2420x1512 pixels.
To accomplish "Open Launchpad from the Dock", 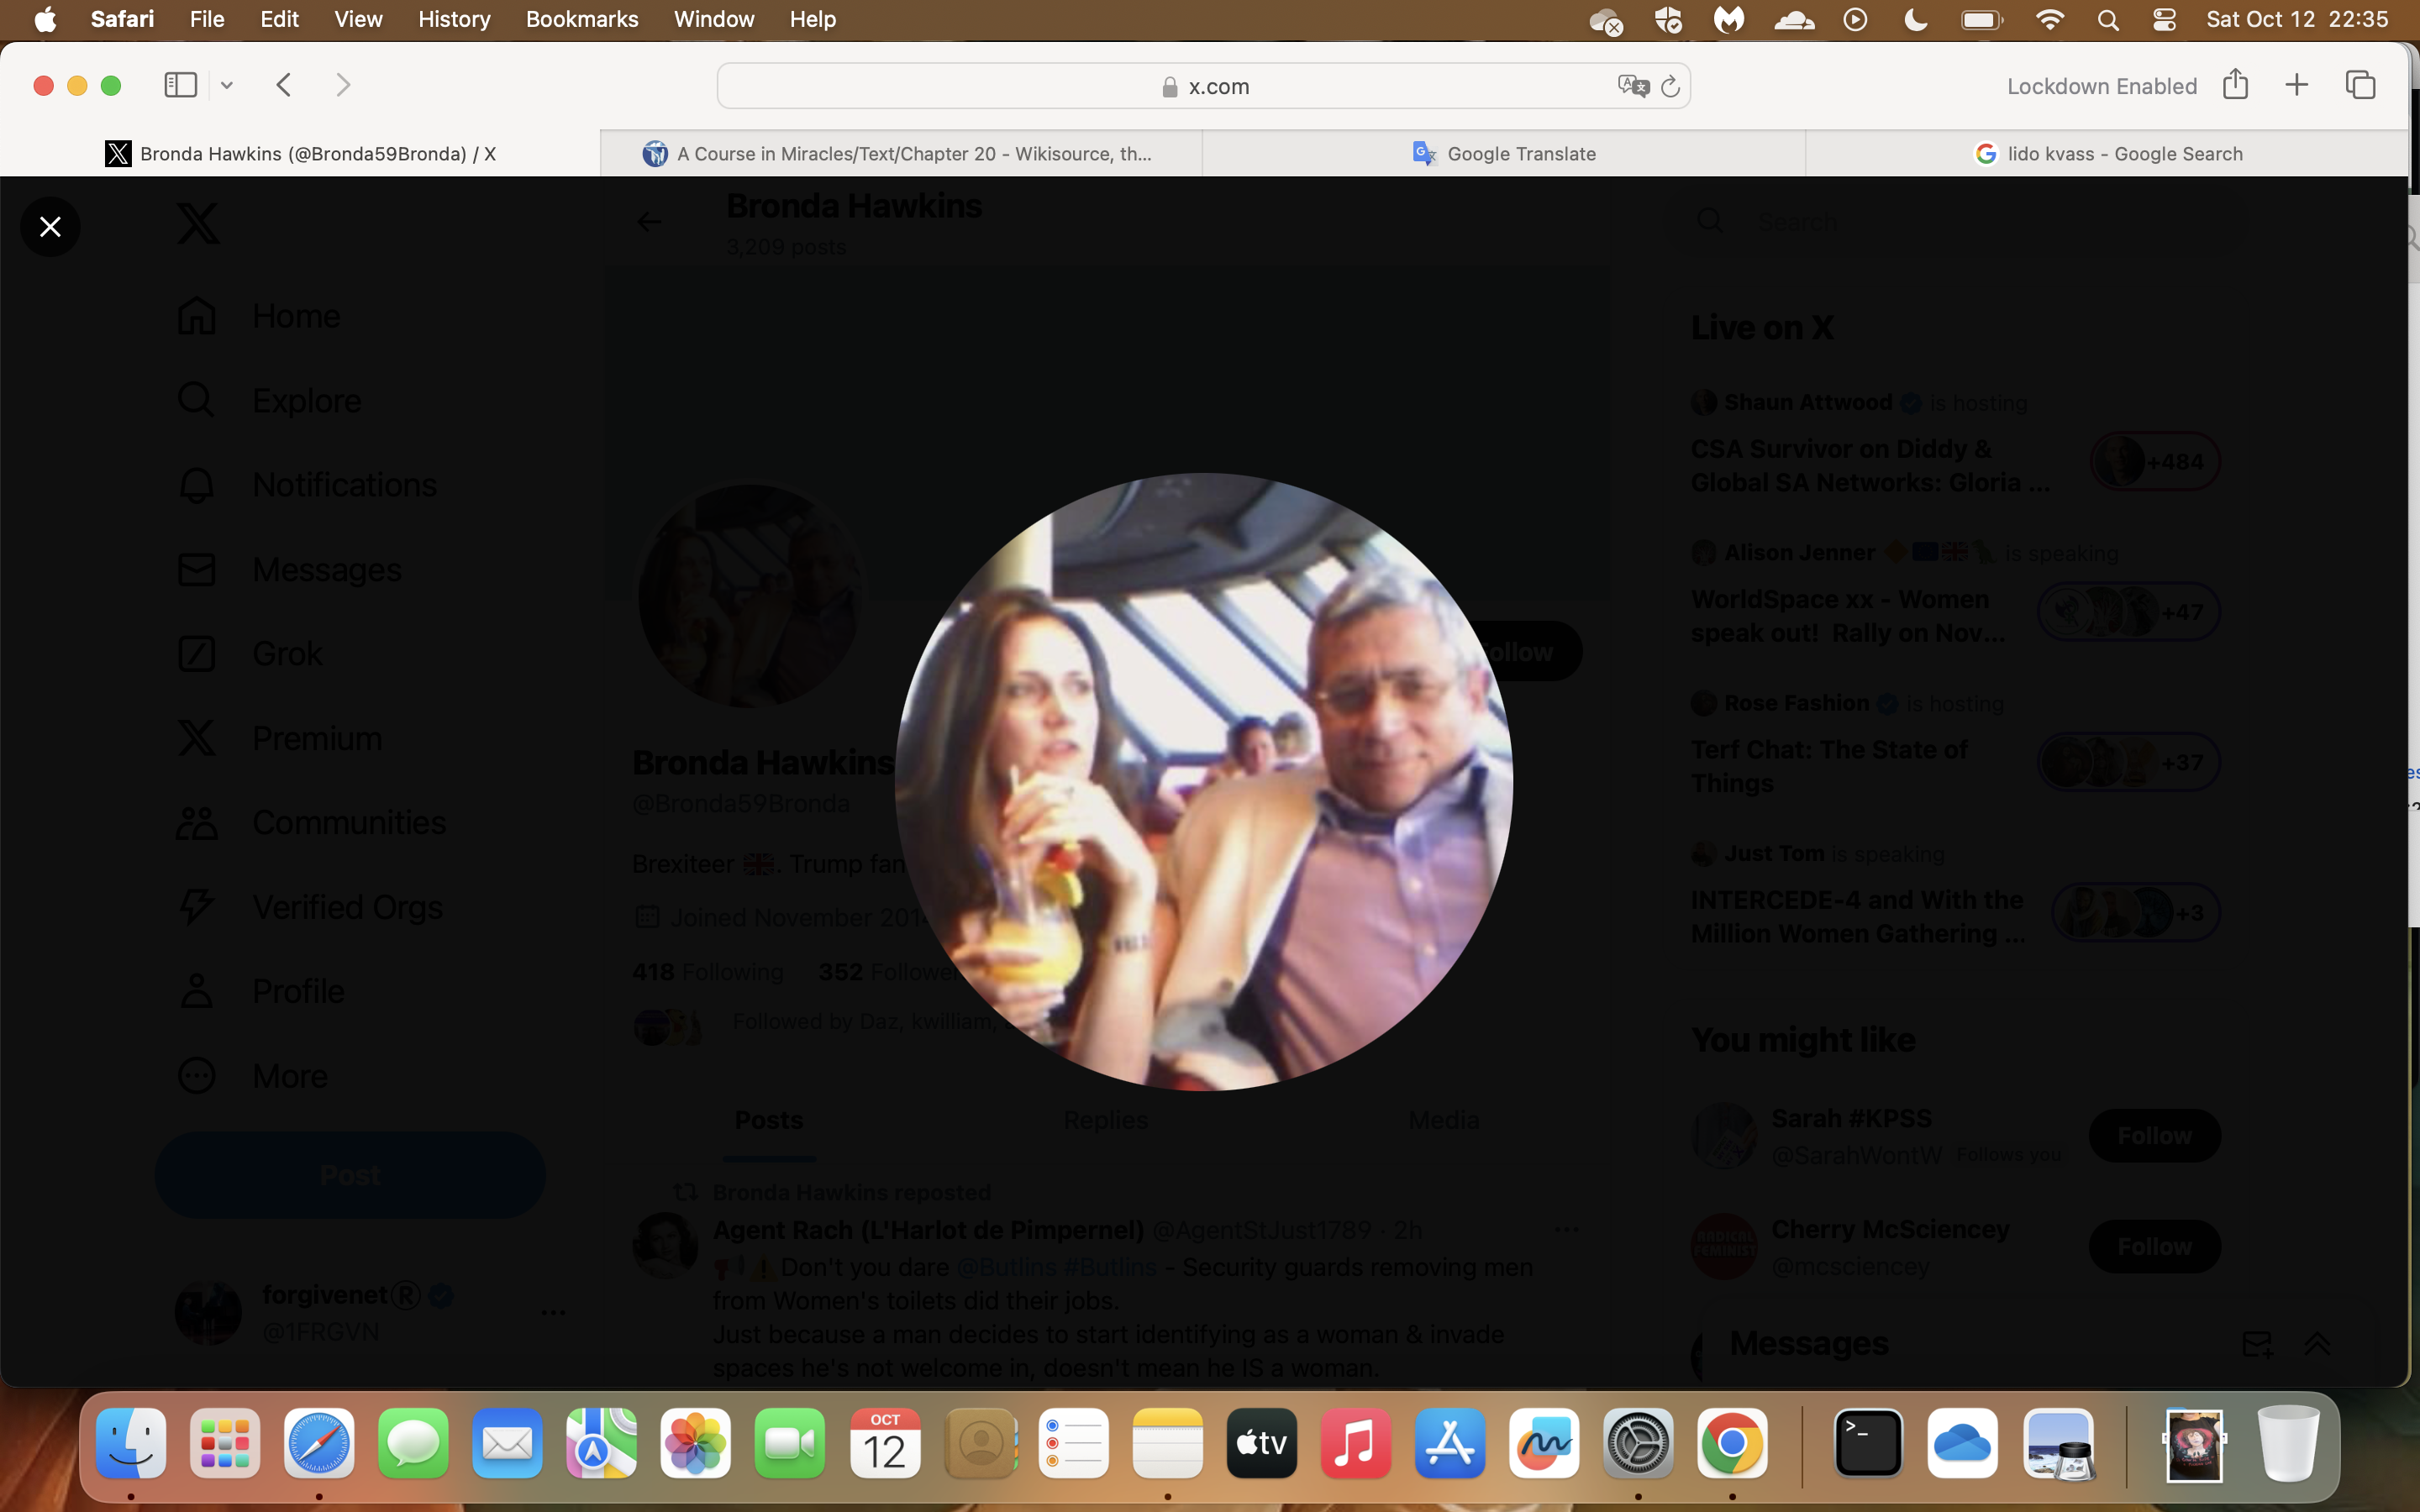I will pos(225,1444).
